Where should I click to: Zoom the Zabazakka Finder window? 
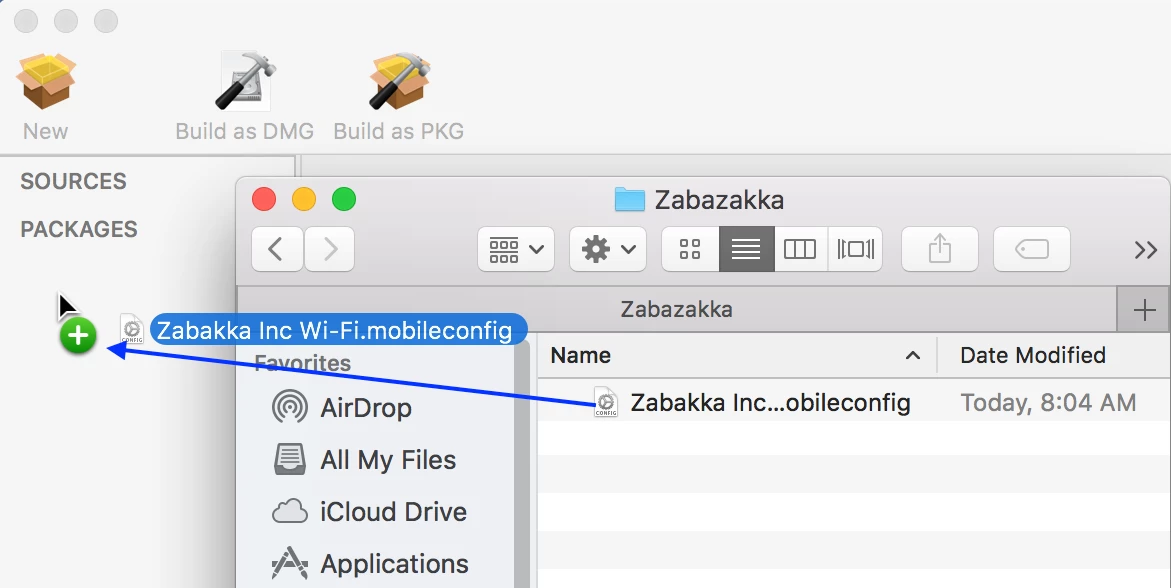click(x=344, y=199)
